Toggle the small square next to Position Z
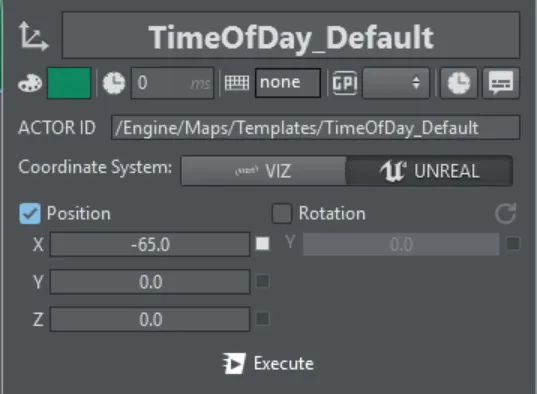This screenshot has width=537, height=394. click(263, 319)
